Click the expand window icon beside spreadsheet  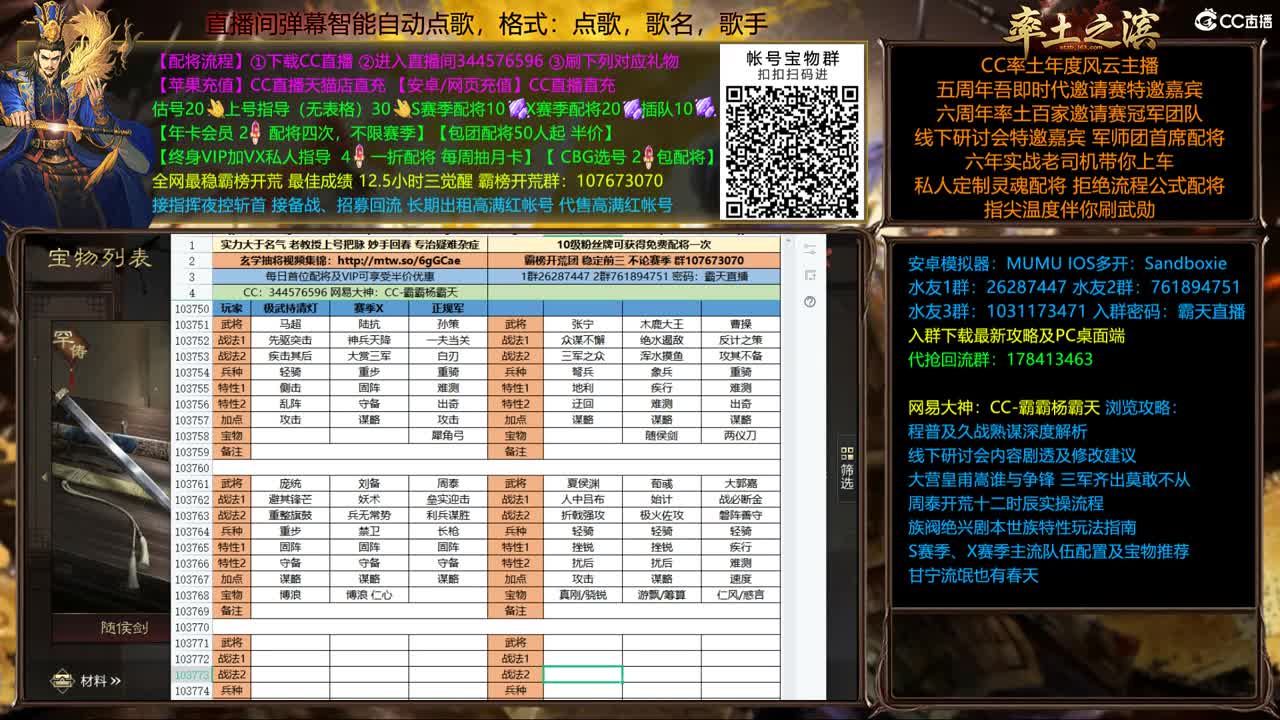pos(810,275)
